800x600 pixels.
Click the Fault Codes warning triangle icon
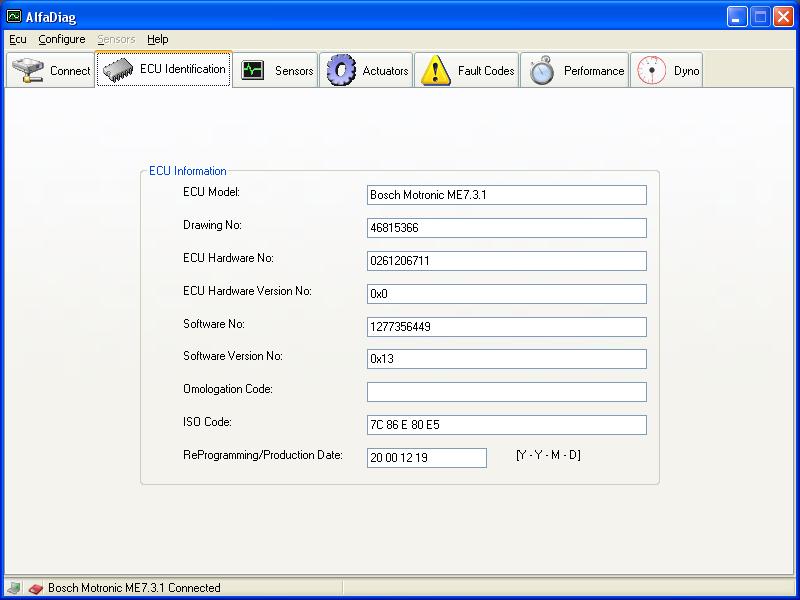point(435,70)
